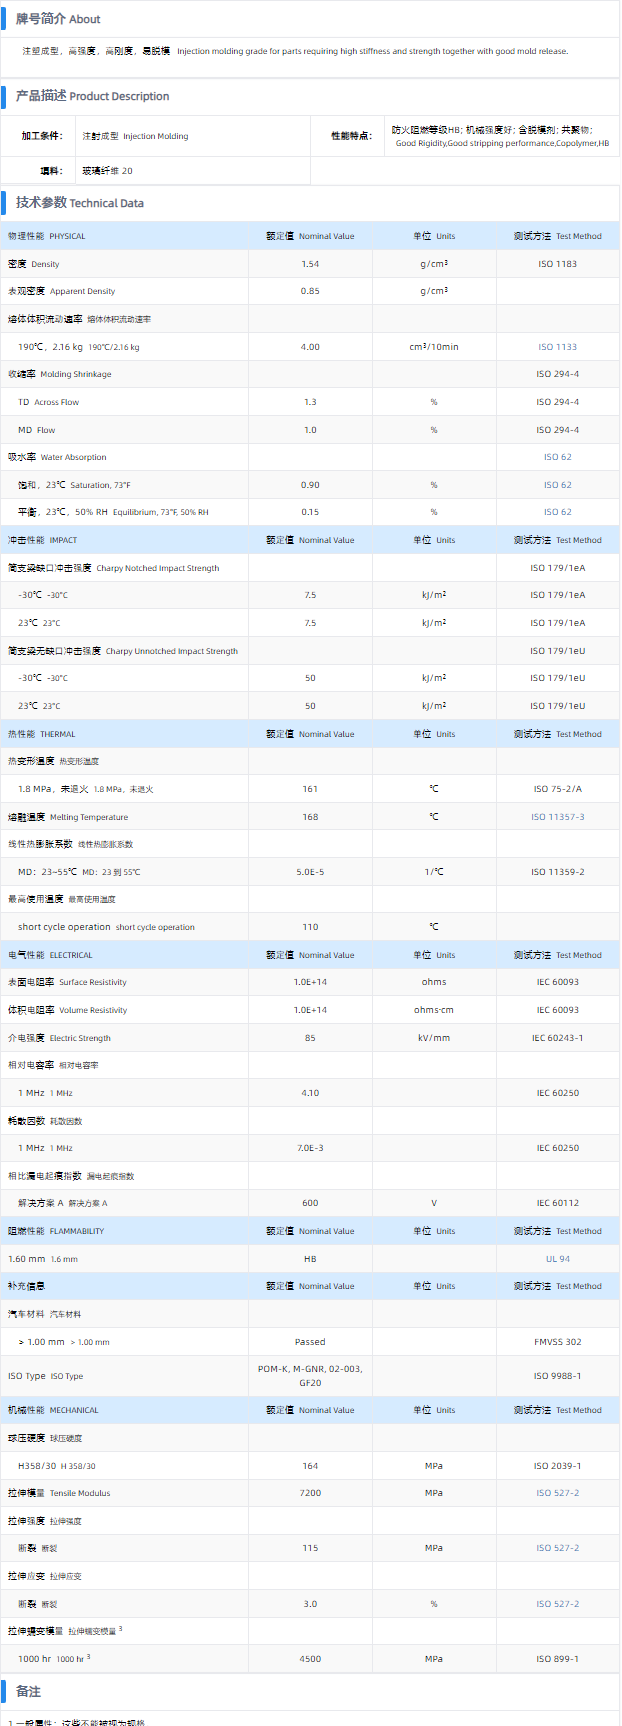Image resolution: width=622 pixels, height=1726 pixels.
Task: Click ISO 62 link in Water Absorption row
Action: coord(557,457)
